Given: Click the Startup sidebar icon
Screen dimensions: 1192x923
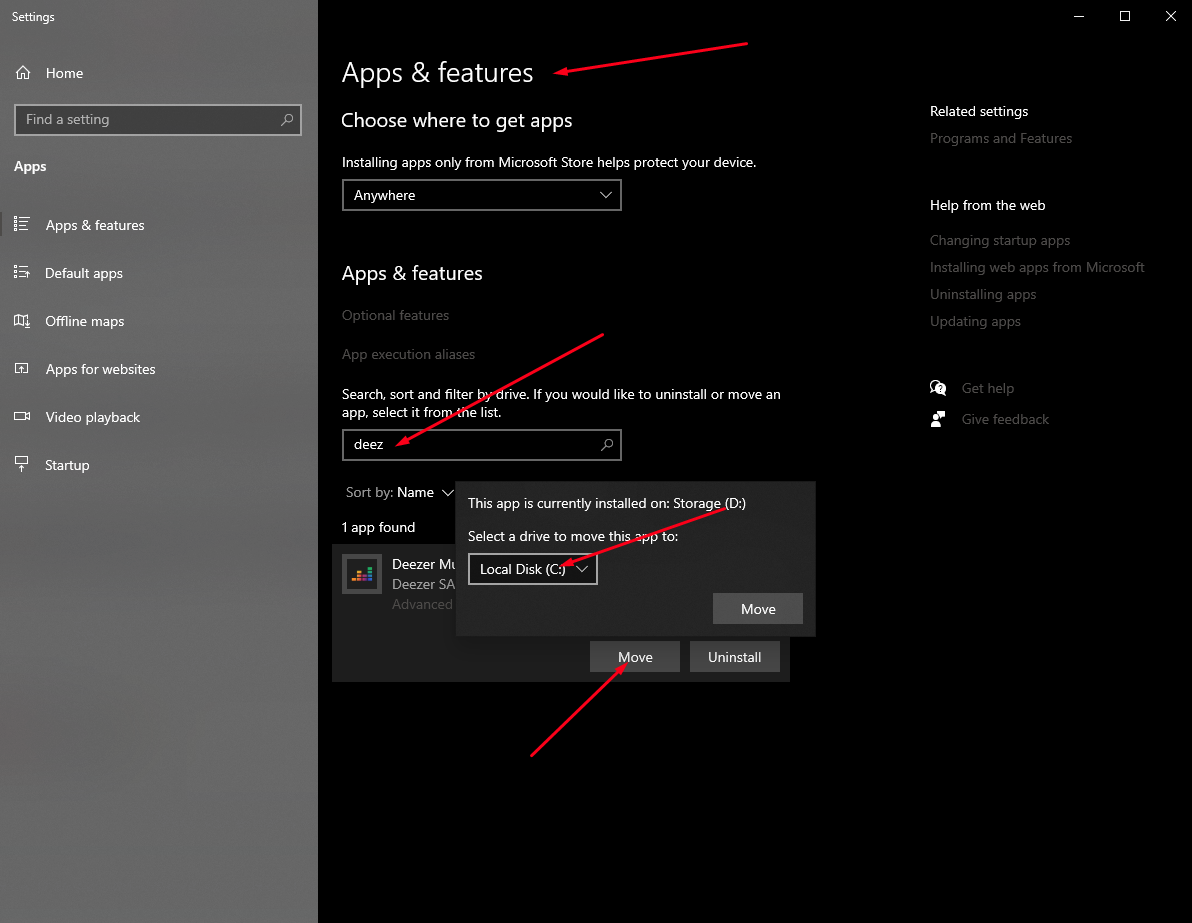Looking at the screenshot, I should (x=22, y=464).
